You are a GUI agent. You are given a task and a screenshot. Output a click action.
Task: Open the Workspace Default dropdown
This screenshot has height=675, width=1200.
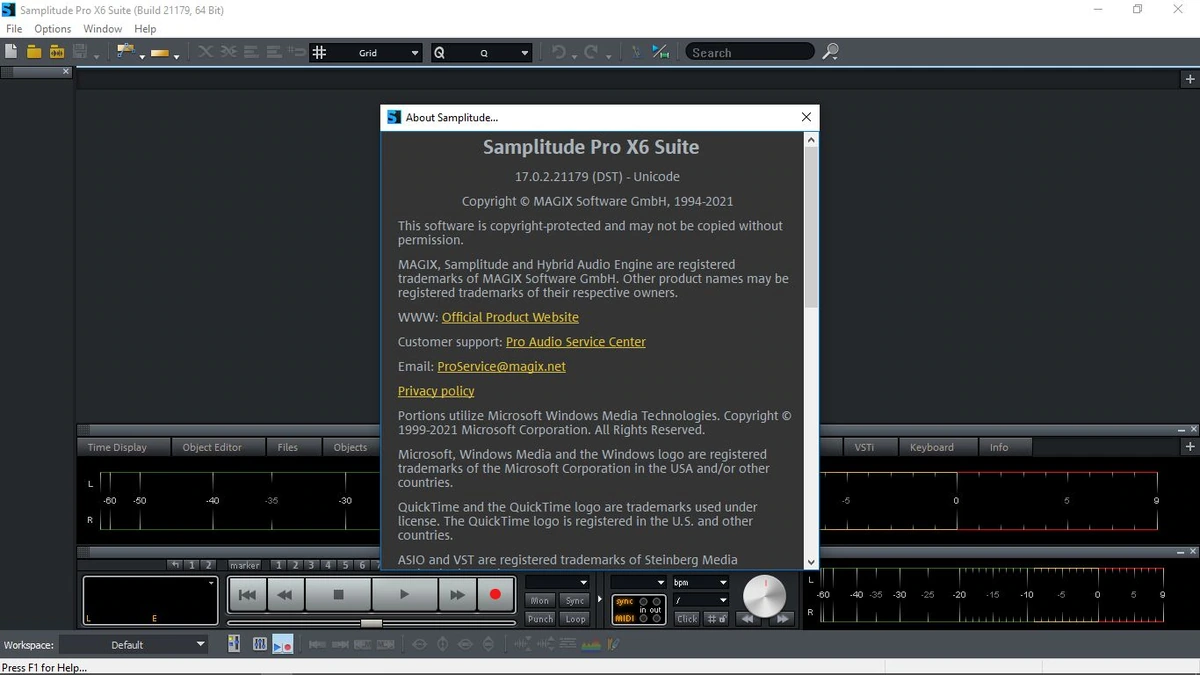[x=134, y=645]
